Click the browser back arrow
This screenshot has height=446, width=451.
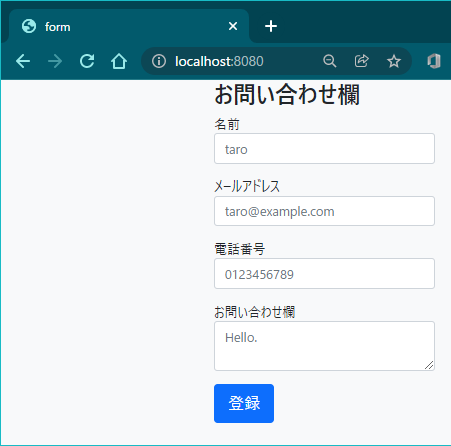point(23,61)
